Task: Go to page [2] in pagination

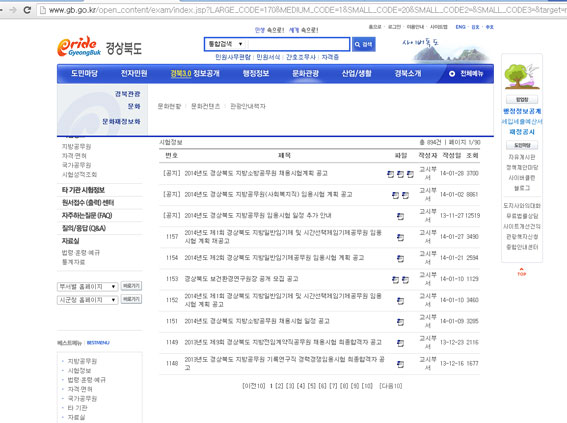Action: click(x=279, y=386)
